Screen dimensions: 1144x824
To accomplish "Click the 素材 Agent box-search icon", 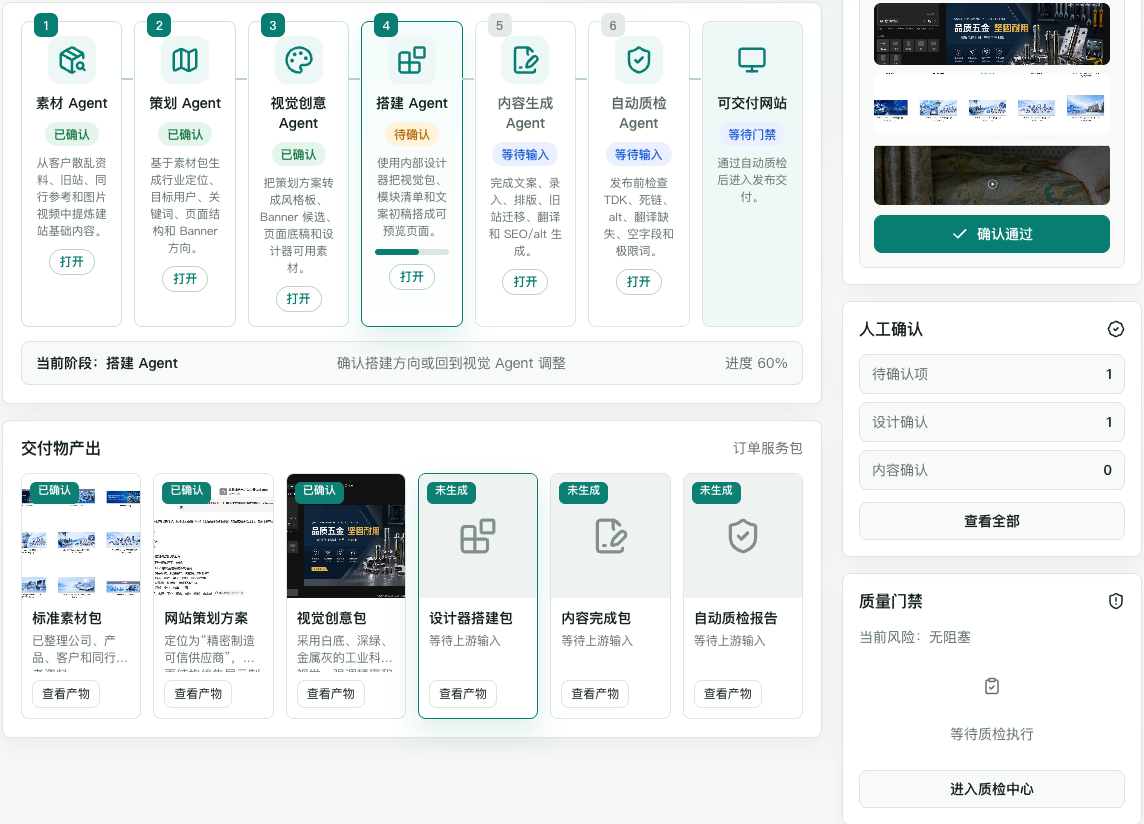I will click(x=72, y=60).
